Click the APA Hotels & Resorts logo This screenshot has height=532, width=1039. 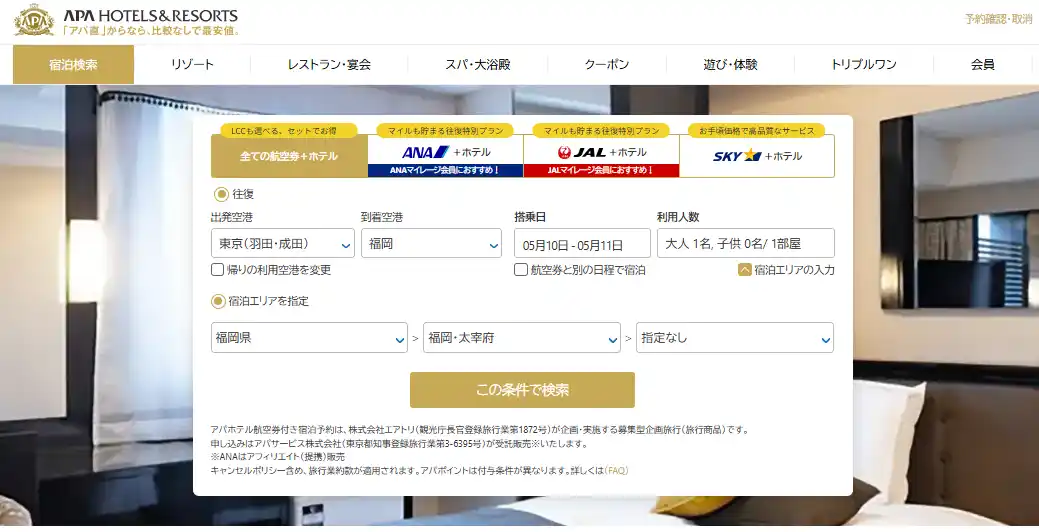(126, 21)
